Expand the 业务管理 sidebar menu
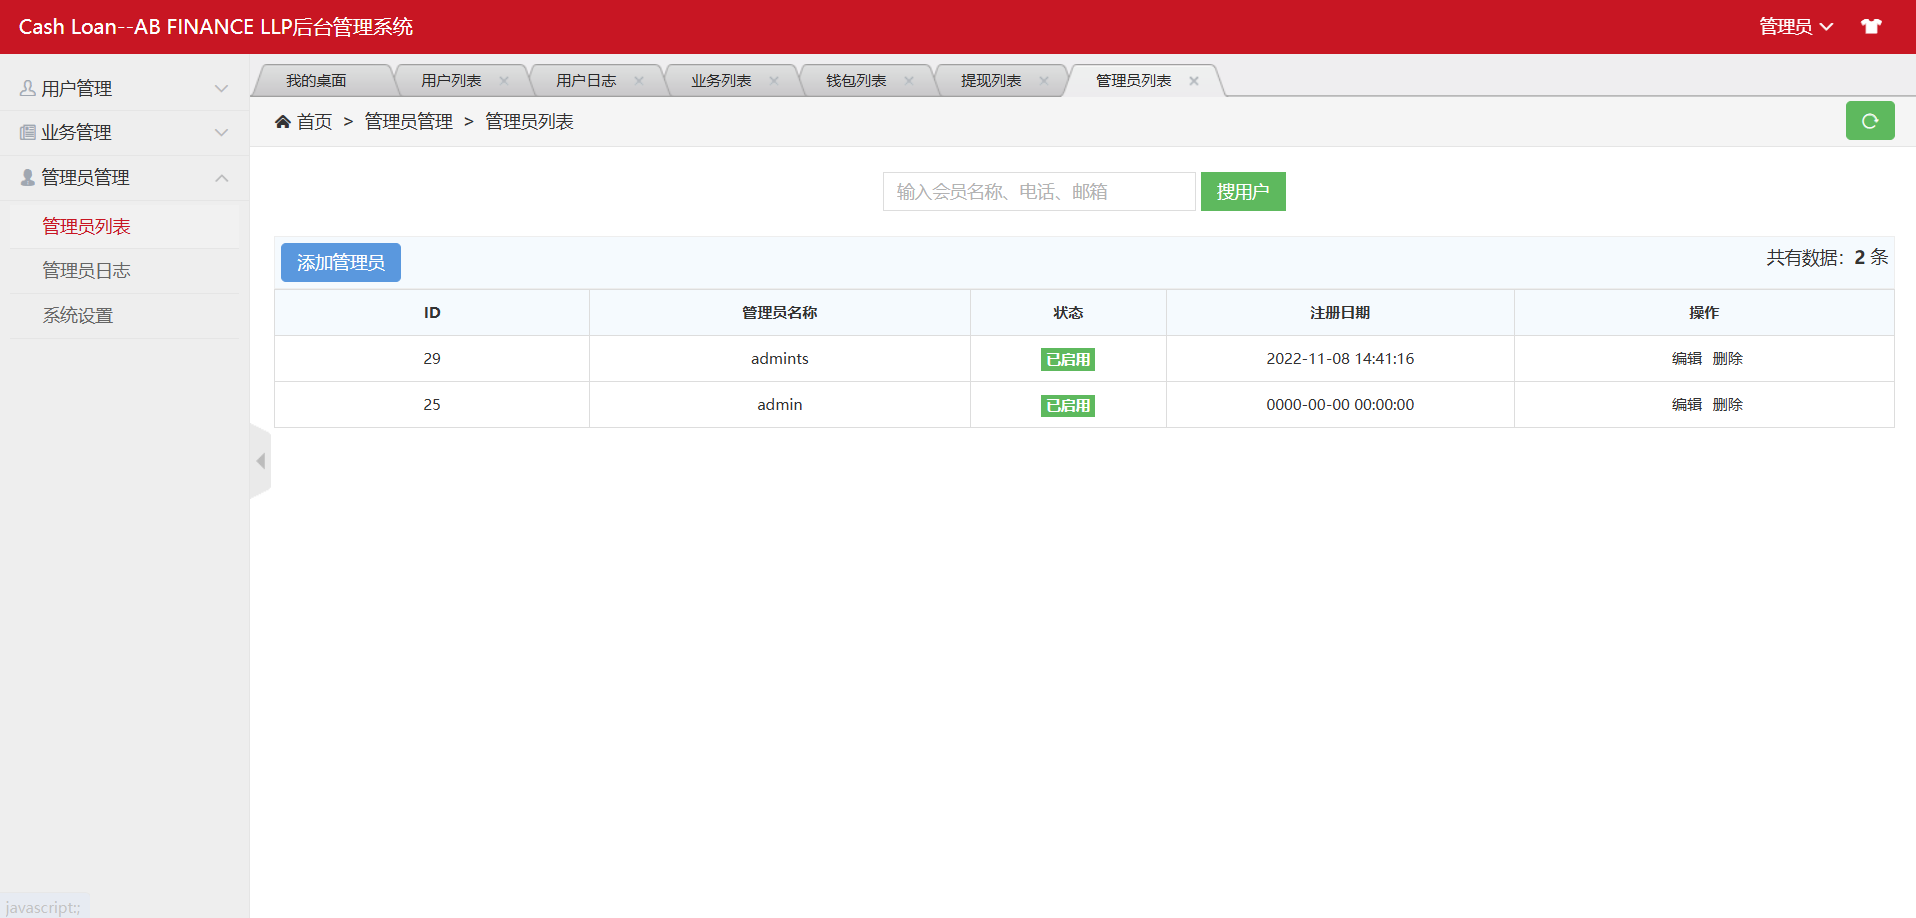This screenshot has height=918, width=1916. click(x=124, y=132)
